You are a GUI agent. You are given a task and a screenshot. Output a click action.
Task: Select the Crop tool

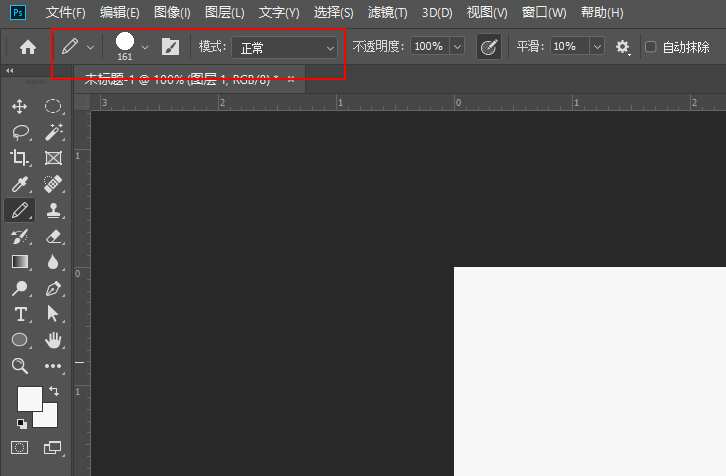[x=19, y=158]
